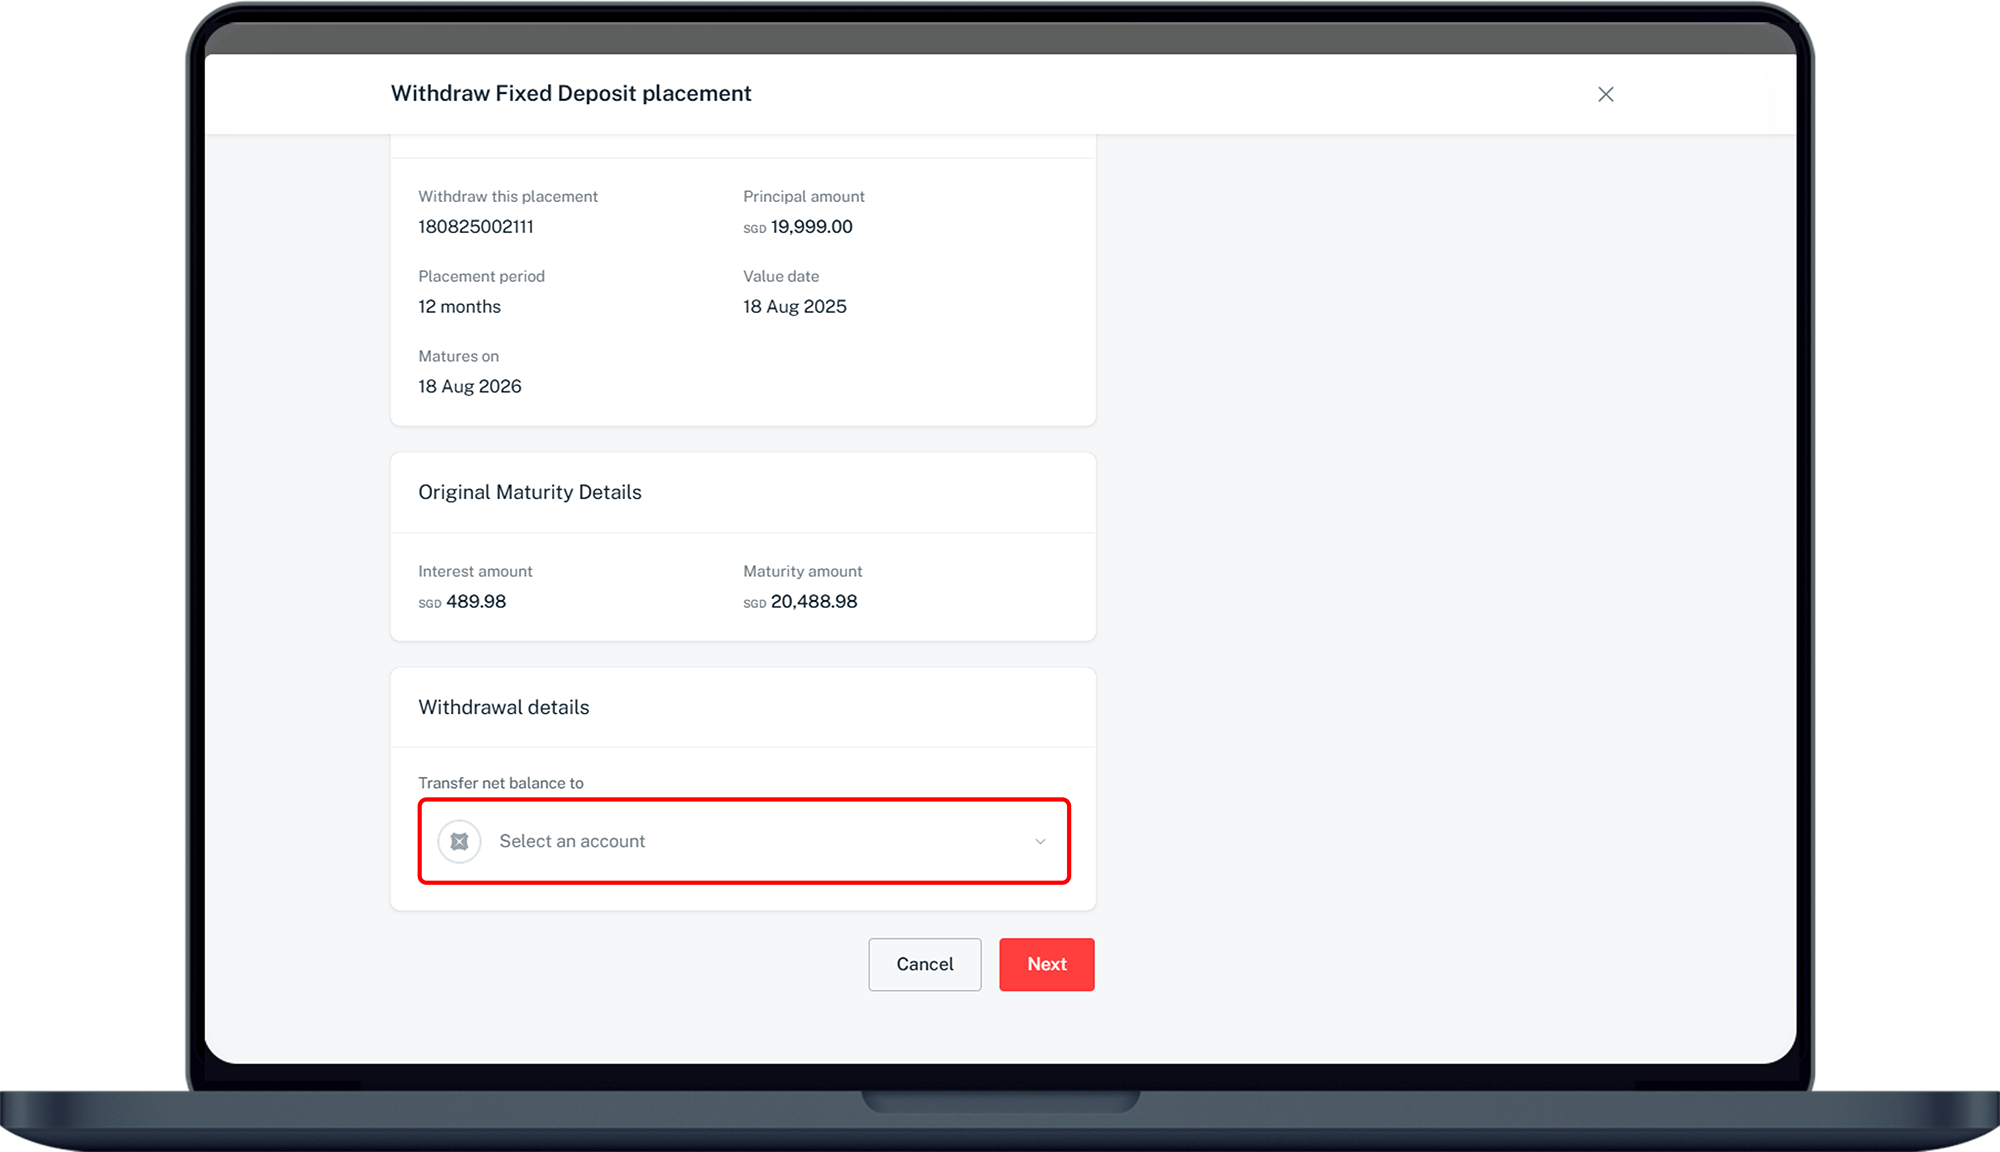Viewport: 2000px width, 1152px height.
Task: Click the 'Withdraw Fixed Deposit placement' title
Action: [570, 93]
